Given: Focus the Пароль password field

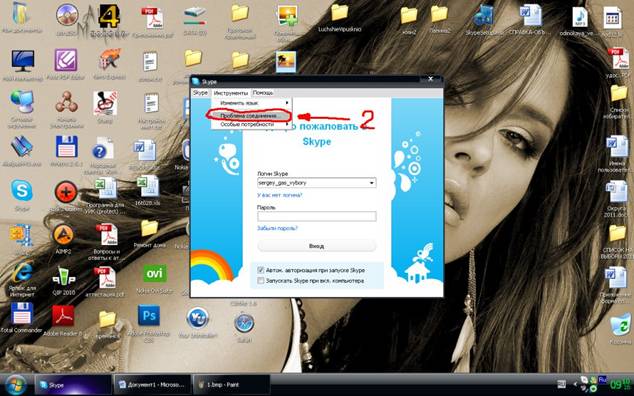Looking at the screenshot, I should click(317, 216).
